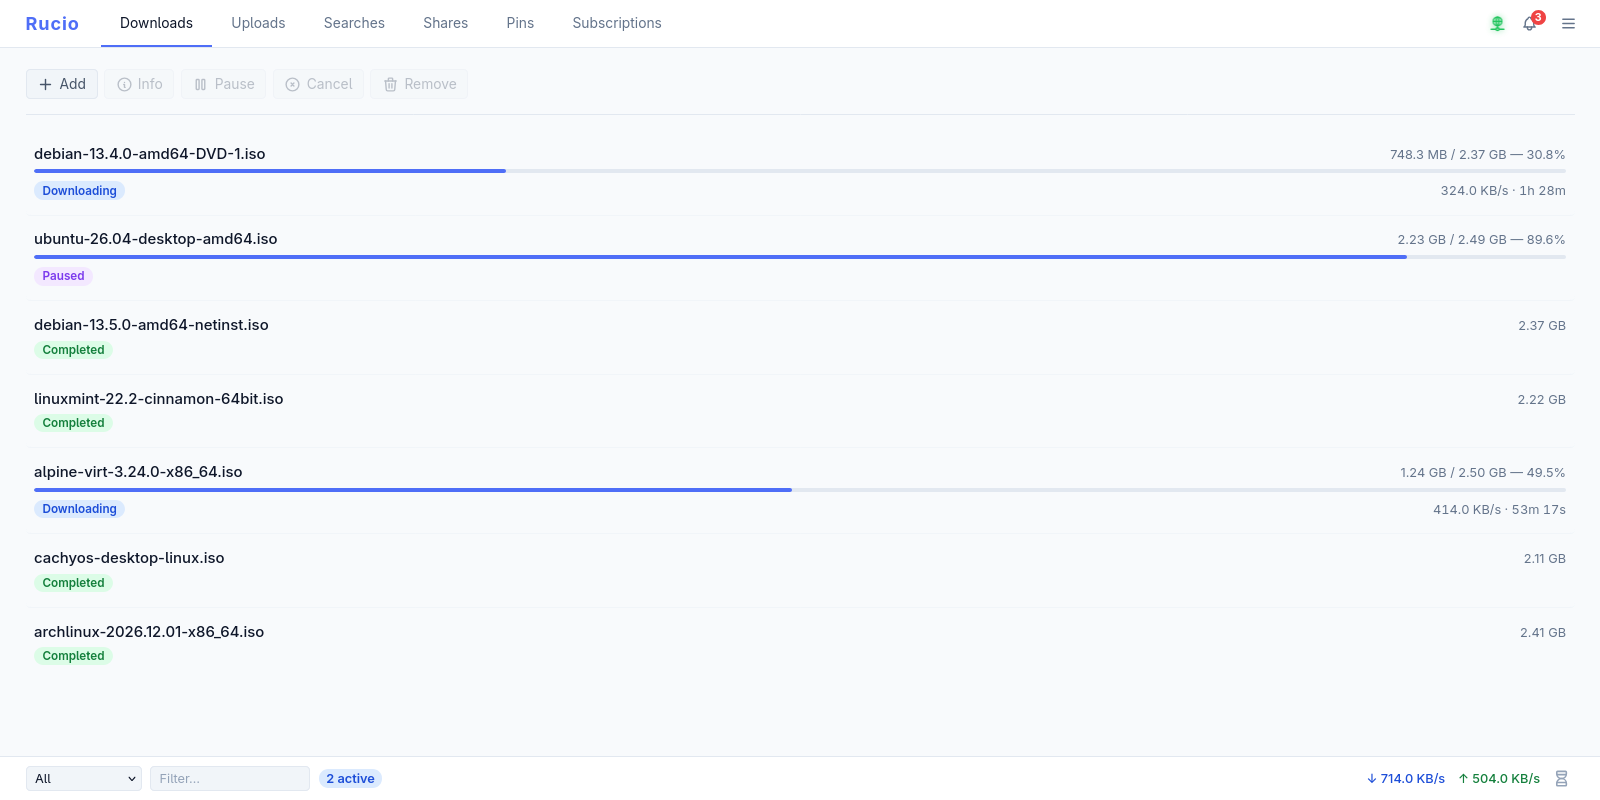Click the alpine-virt progress bar
This screenshot has width=1600, height=800.
(800, 490)
